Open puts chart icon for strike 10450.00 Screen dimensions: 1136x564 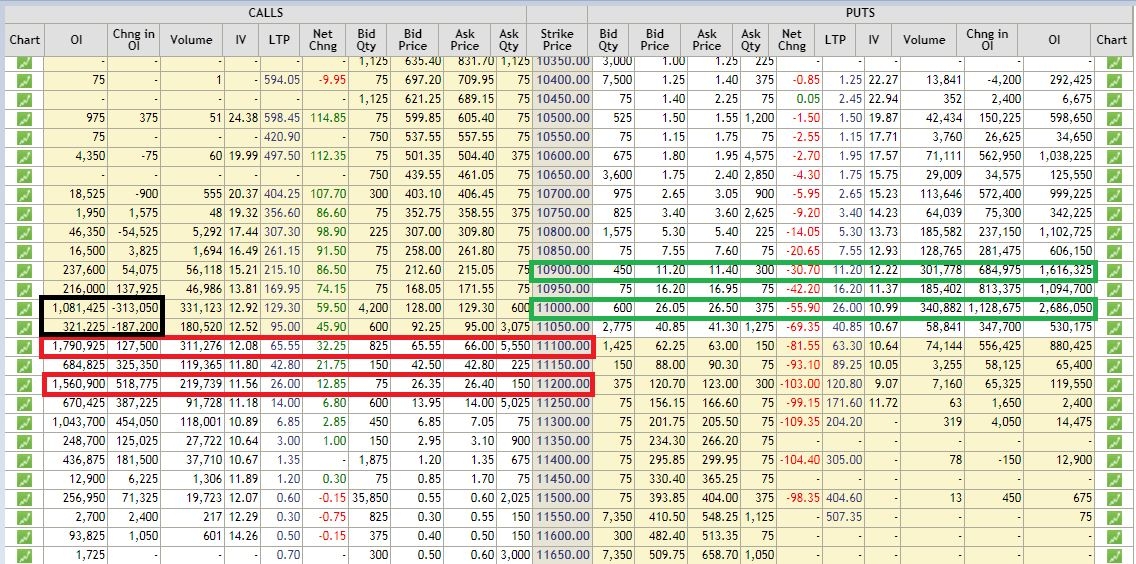coord(1114,99)
